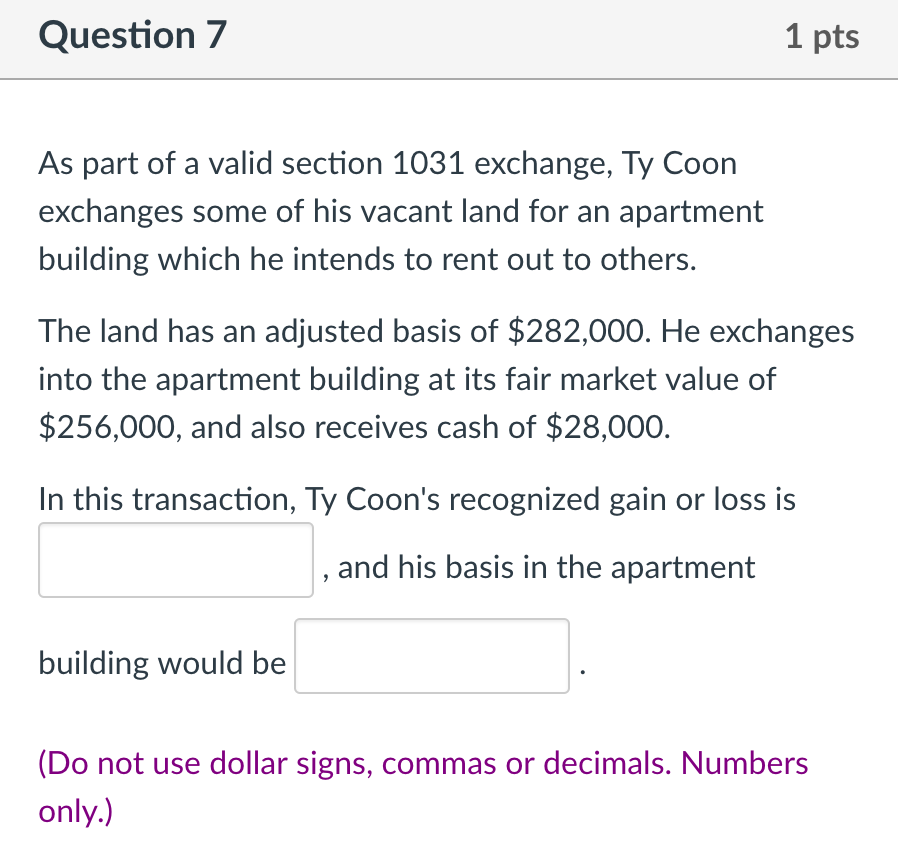898x866 pixels.
Task: Select the Question 7 header
Action: [x=131, y=35]
